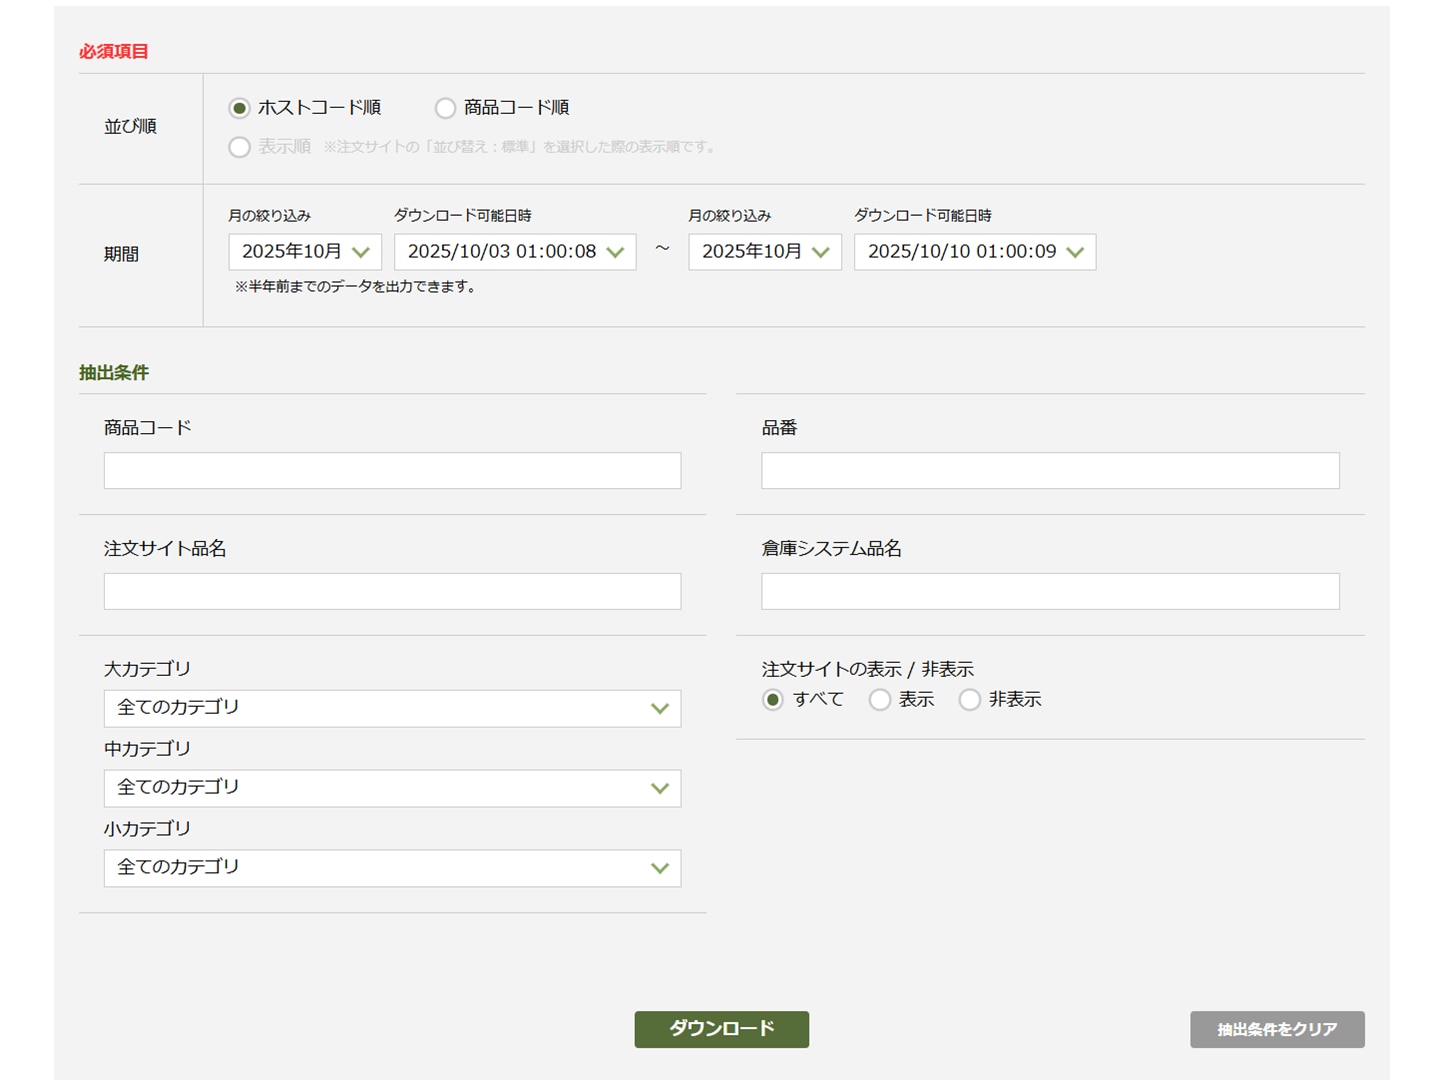The width and height of the screenshot is (1440, 1080).
Task: Open start month 2025年10月 dropdown
Action: point(304,252)
